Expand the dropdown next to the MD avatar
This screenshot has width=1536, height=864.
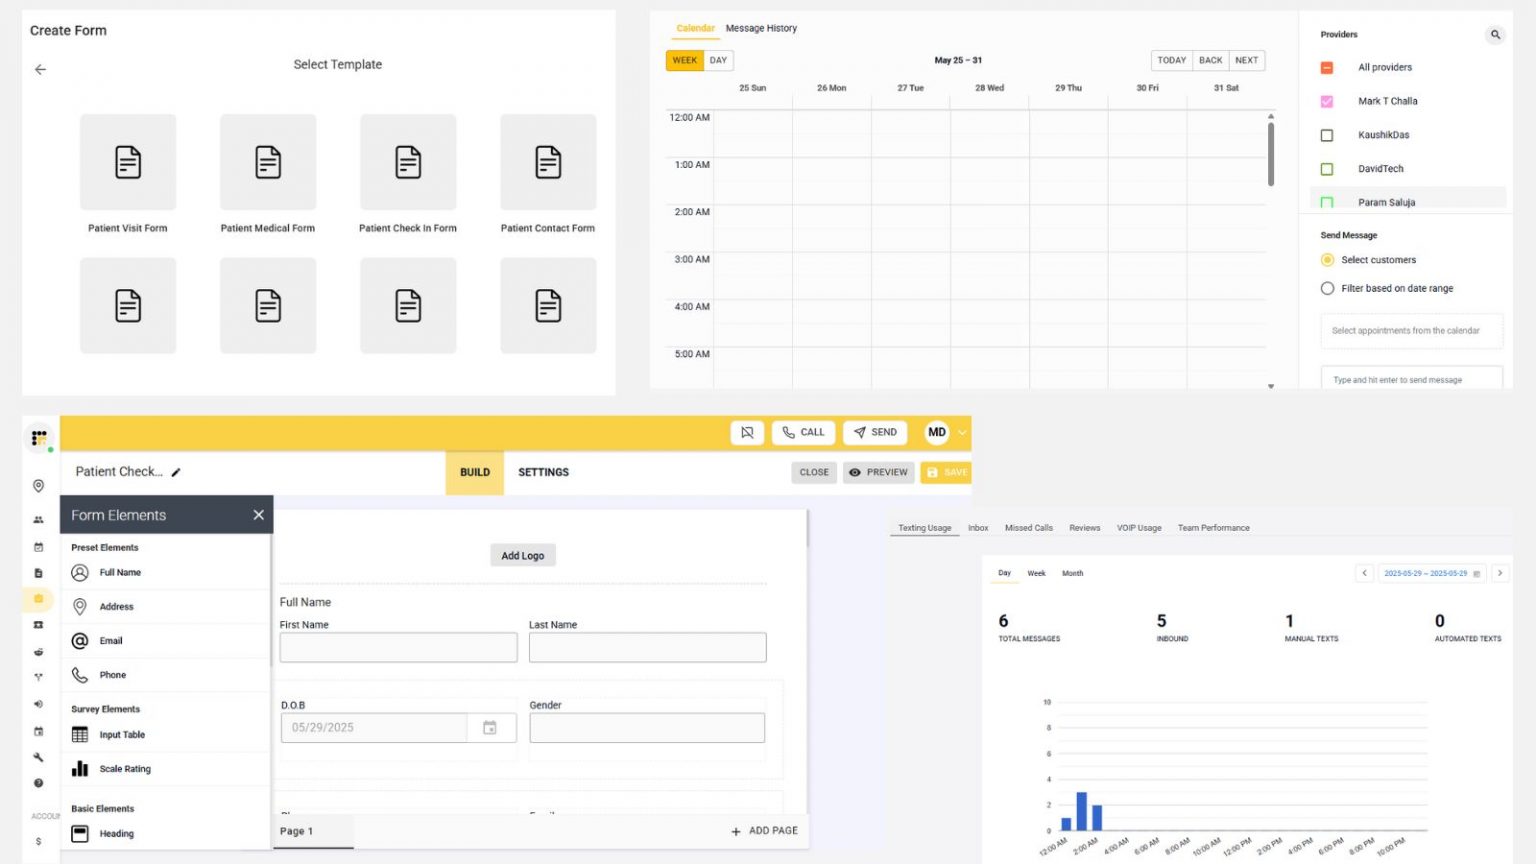(x=962, y=432)
